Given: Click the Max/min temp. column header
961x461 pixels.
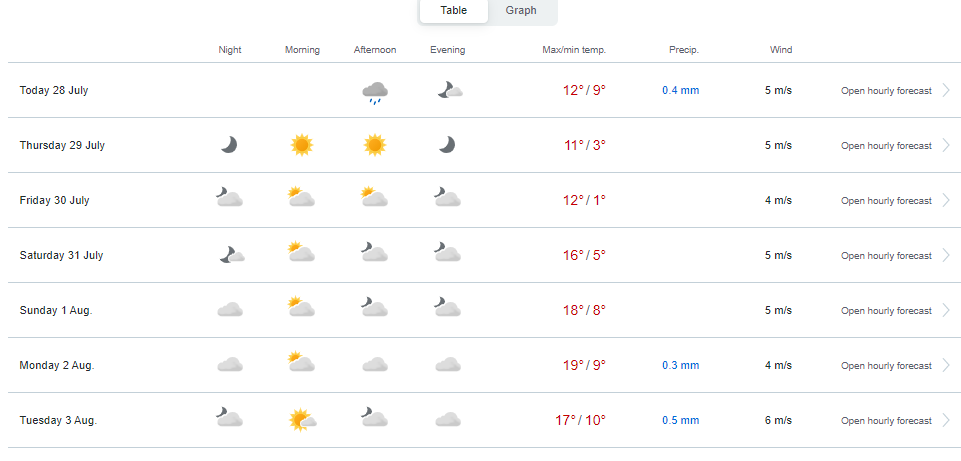Looking at the screenshot, I should click(x=574, y=50).
